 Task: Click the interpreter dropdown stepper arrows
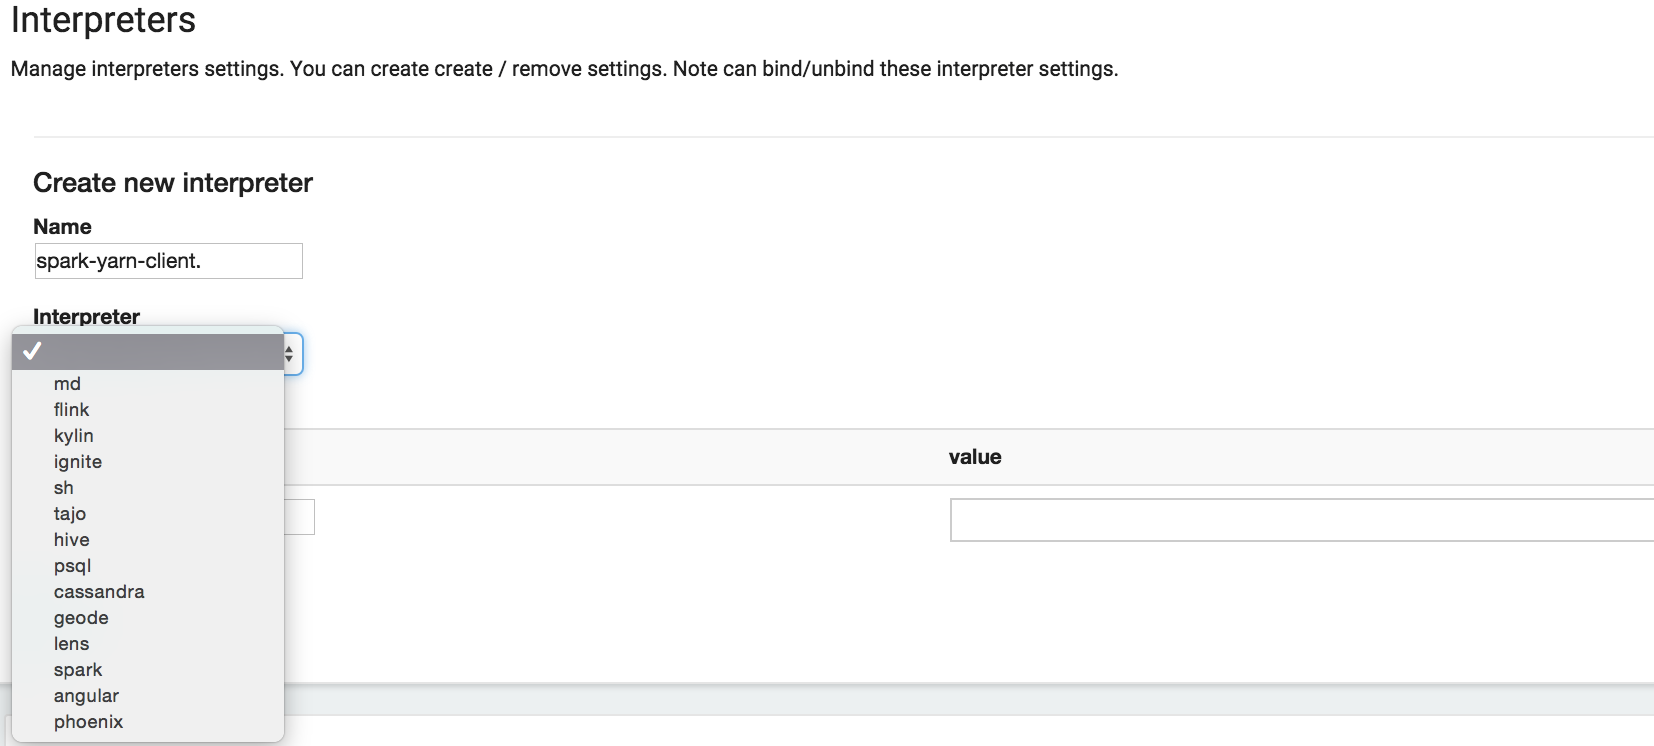pyautogui.click(x=288, y=353)
